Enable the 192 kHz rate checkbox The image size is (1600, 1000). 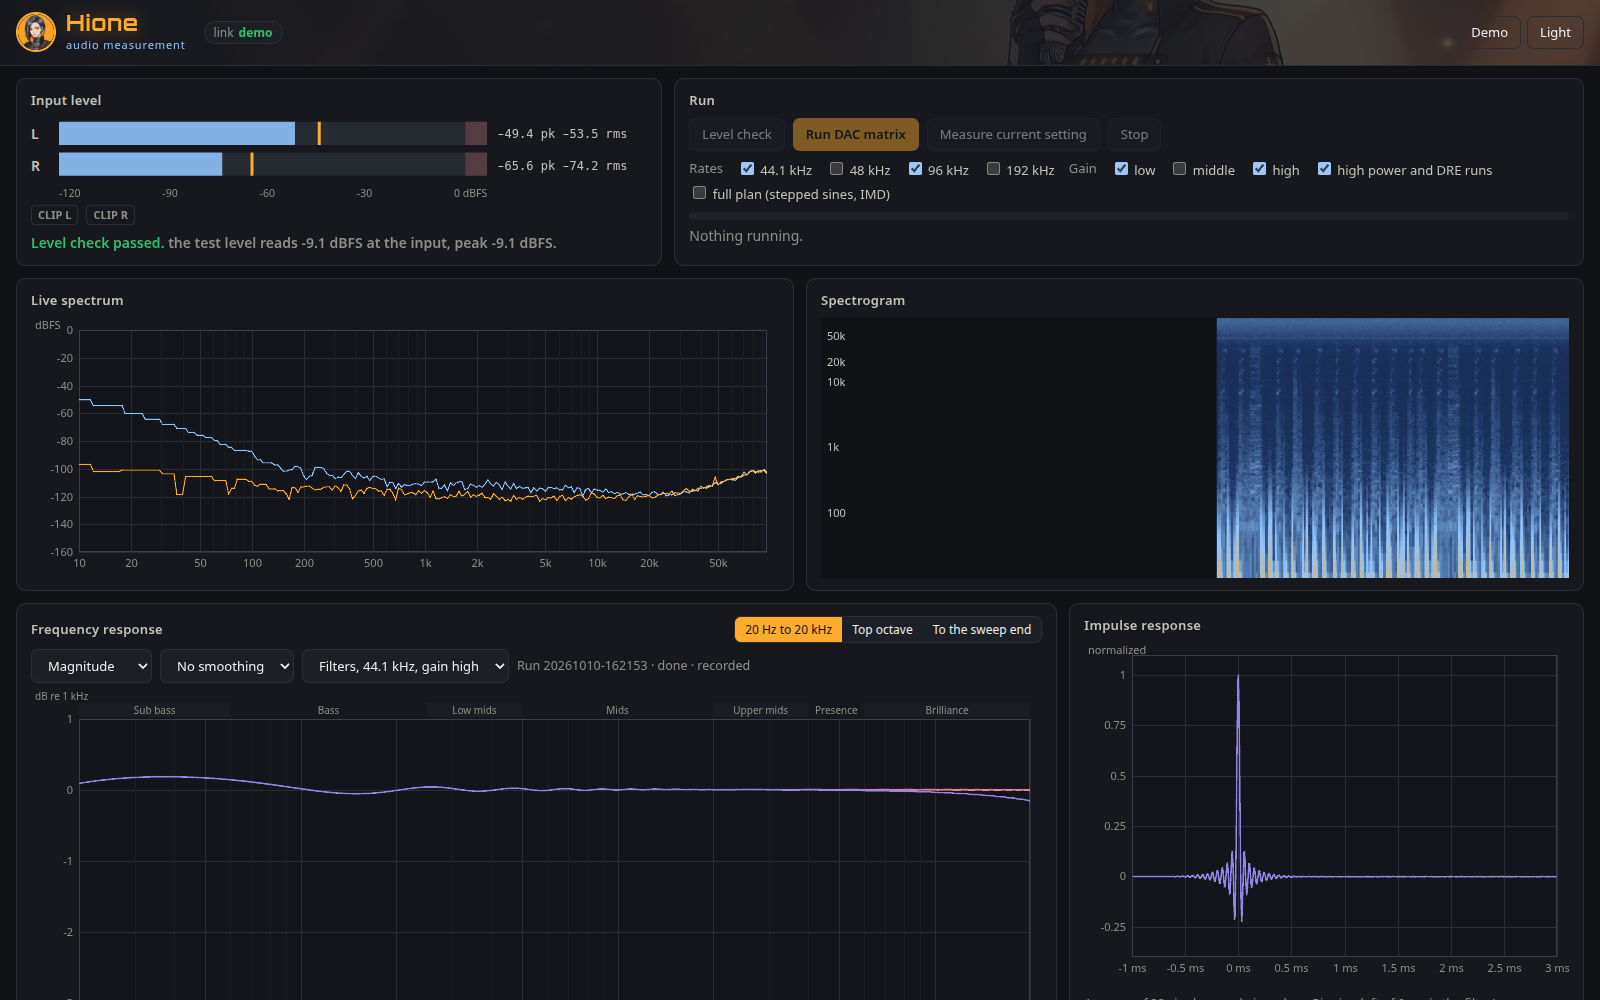993,169
